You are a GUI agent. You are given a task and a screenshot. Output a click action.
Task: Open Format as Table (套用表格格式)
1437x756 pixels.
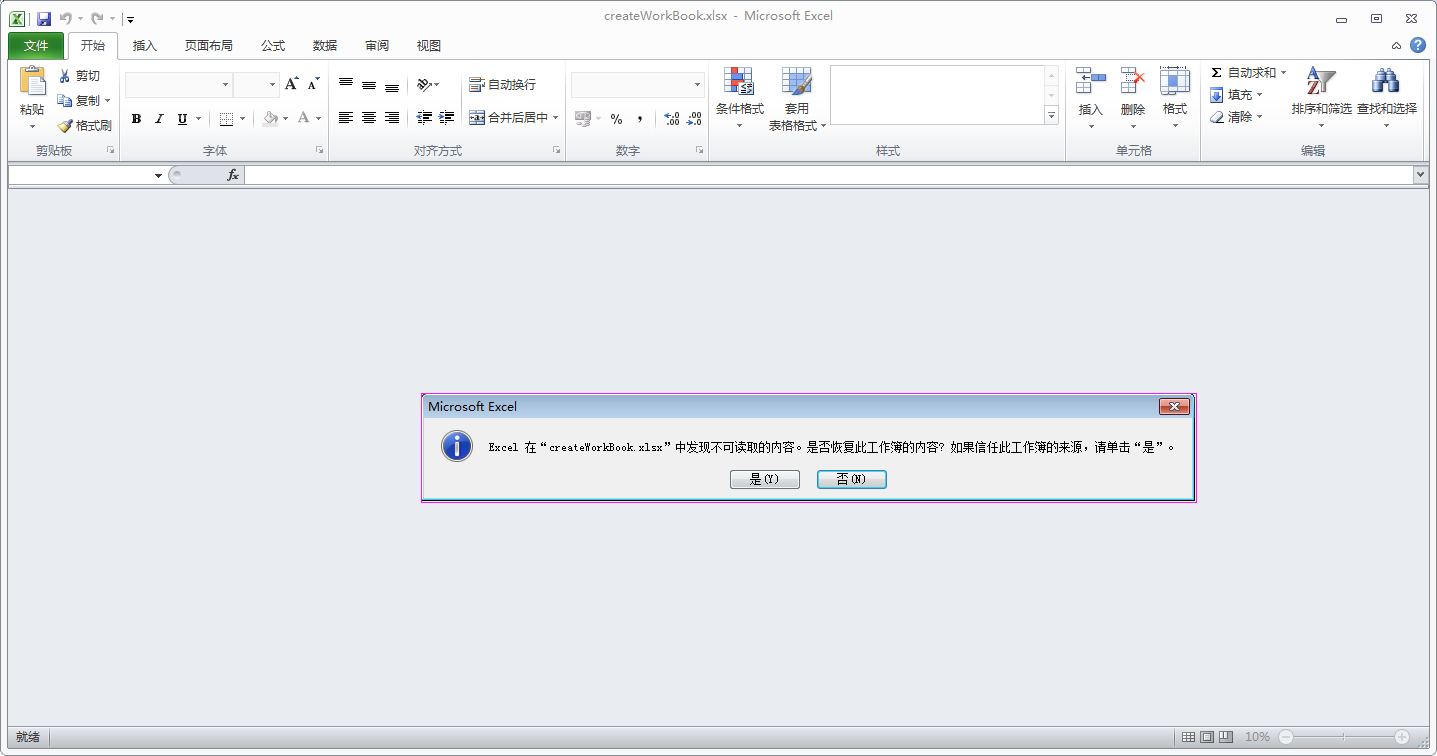pos(797,99)
